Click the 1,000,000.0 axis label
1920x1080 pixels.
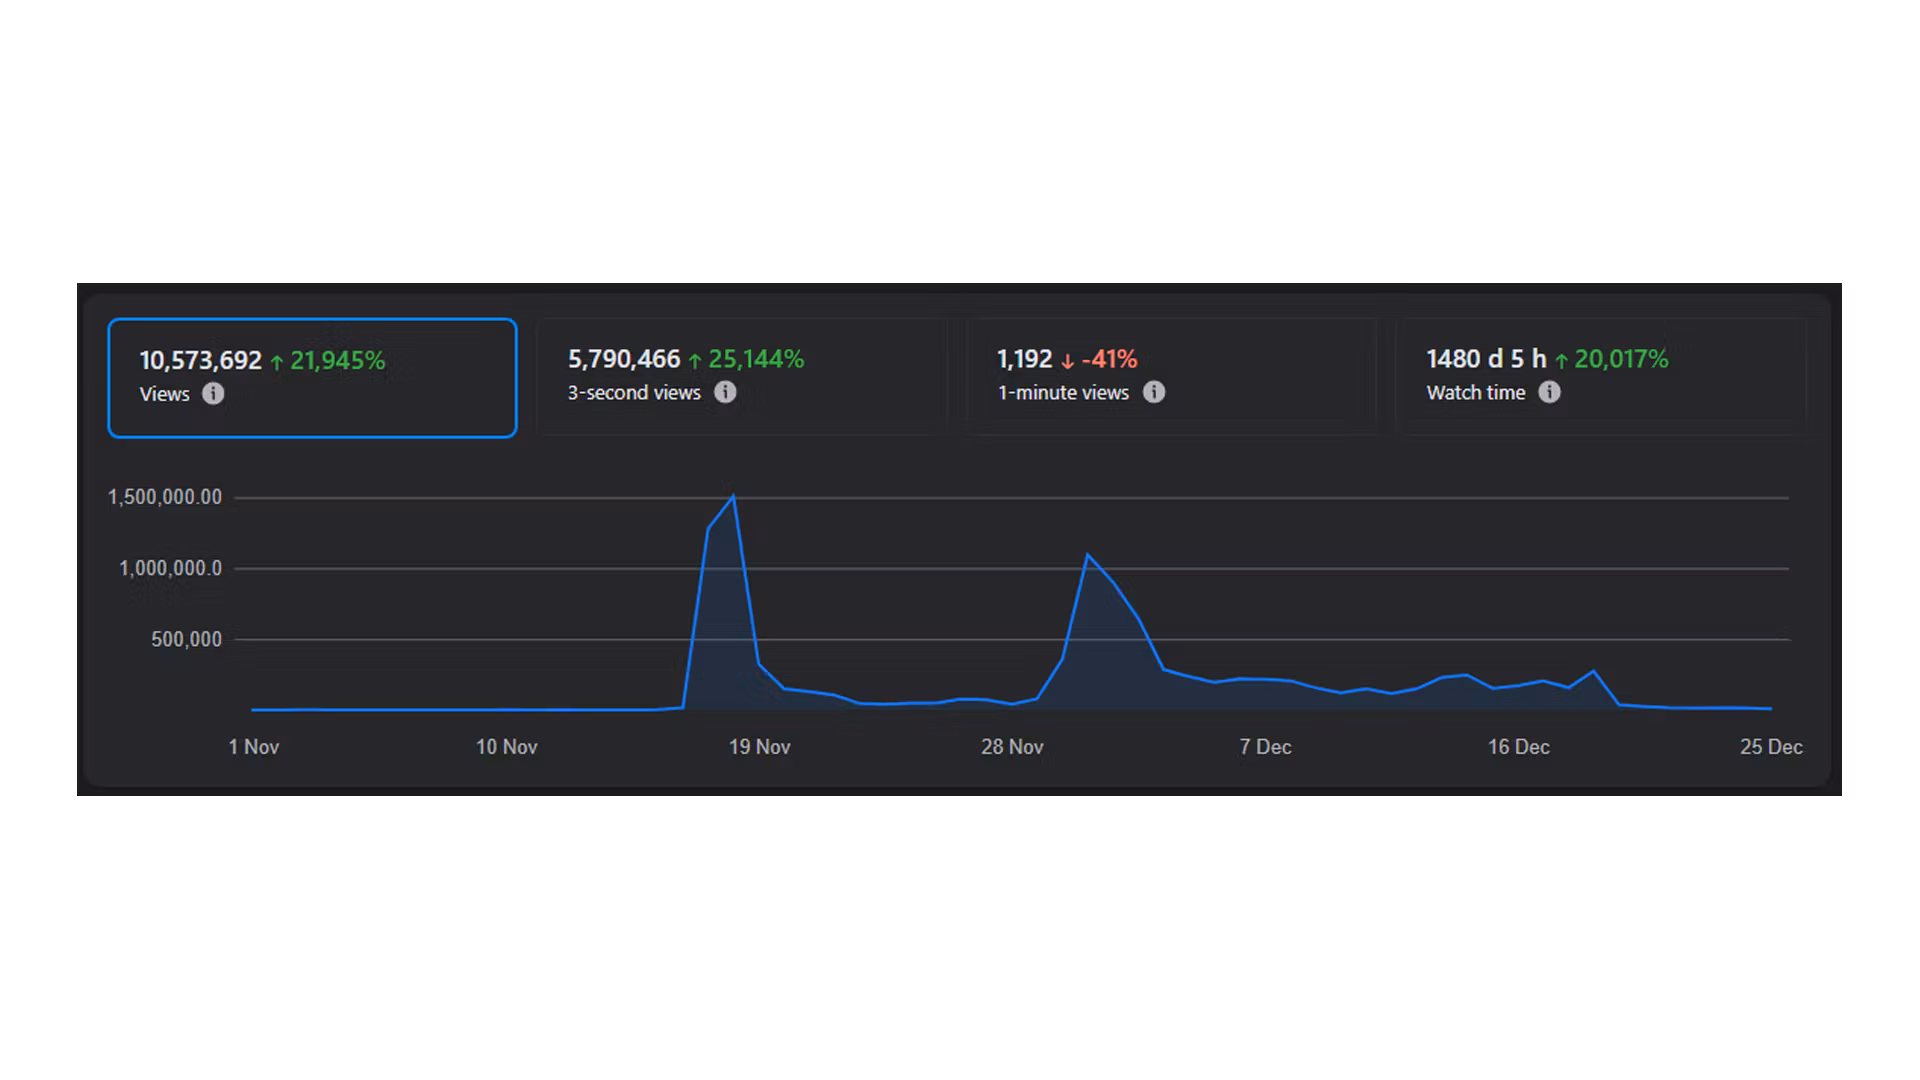click(x=170, y=568)
